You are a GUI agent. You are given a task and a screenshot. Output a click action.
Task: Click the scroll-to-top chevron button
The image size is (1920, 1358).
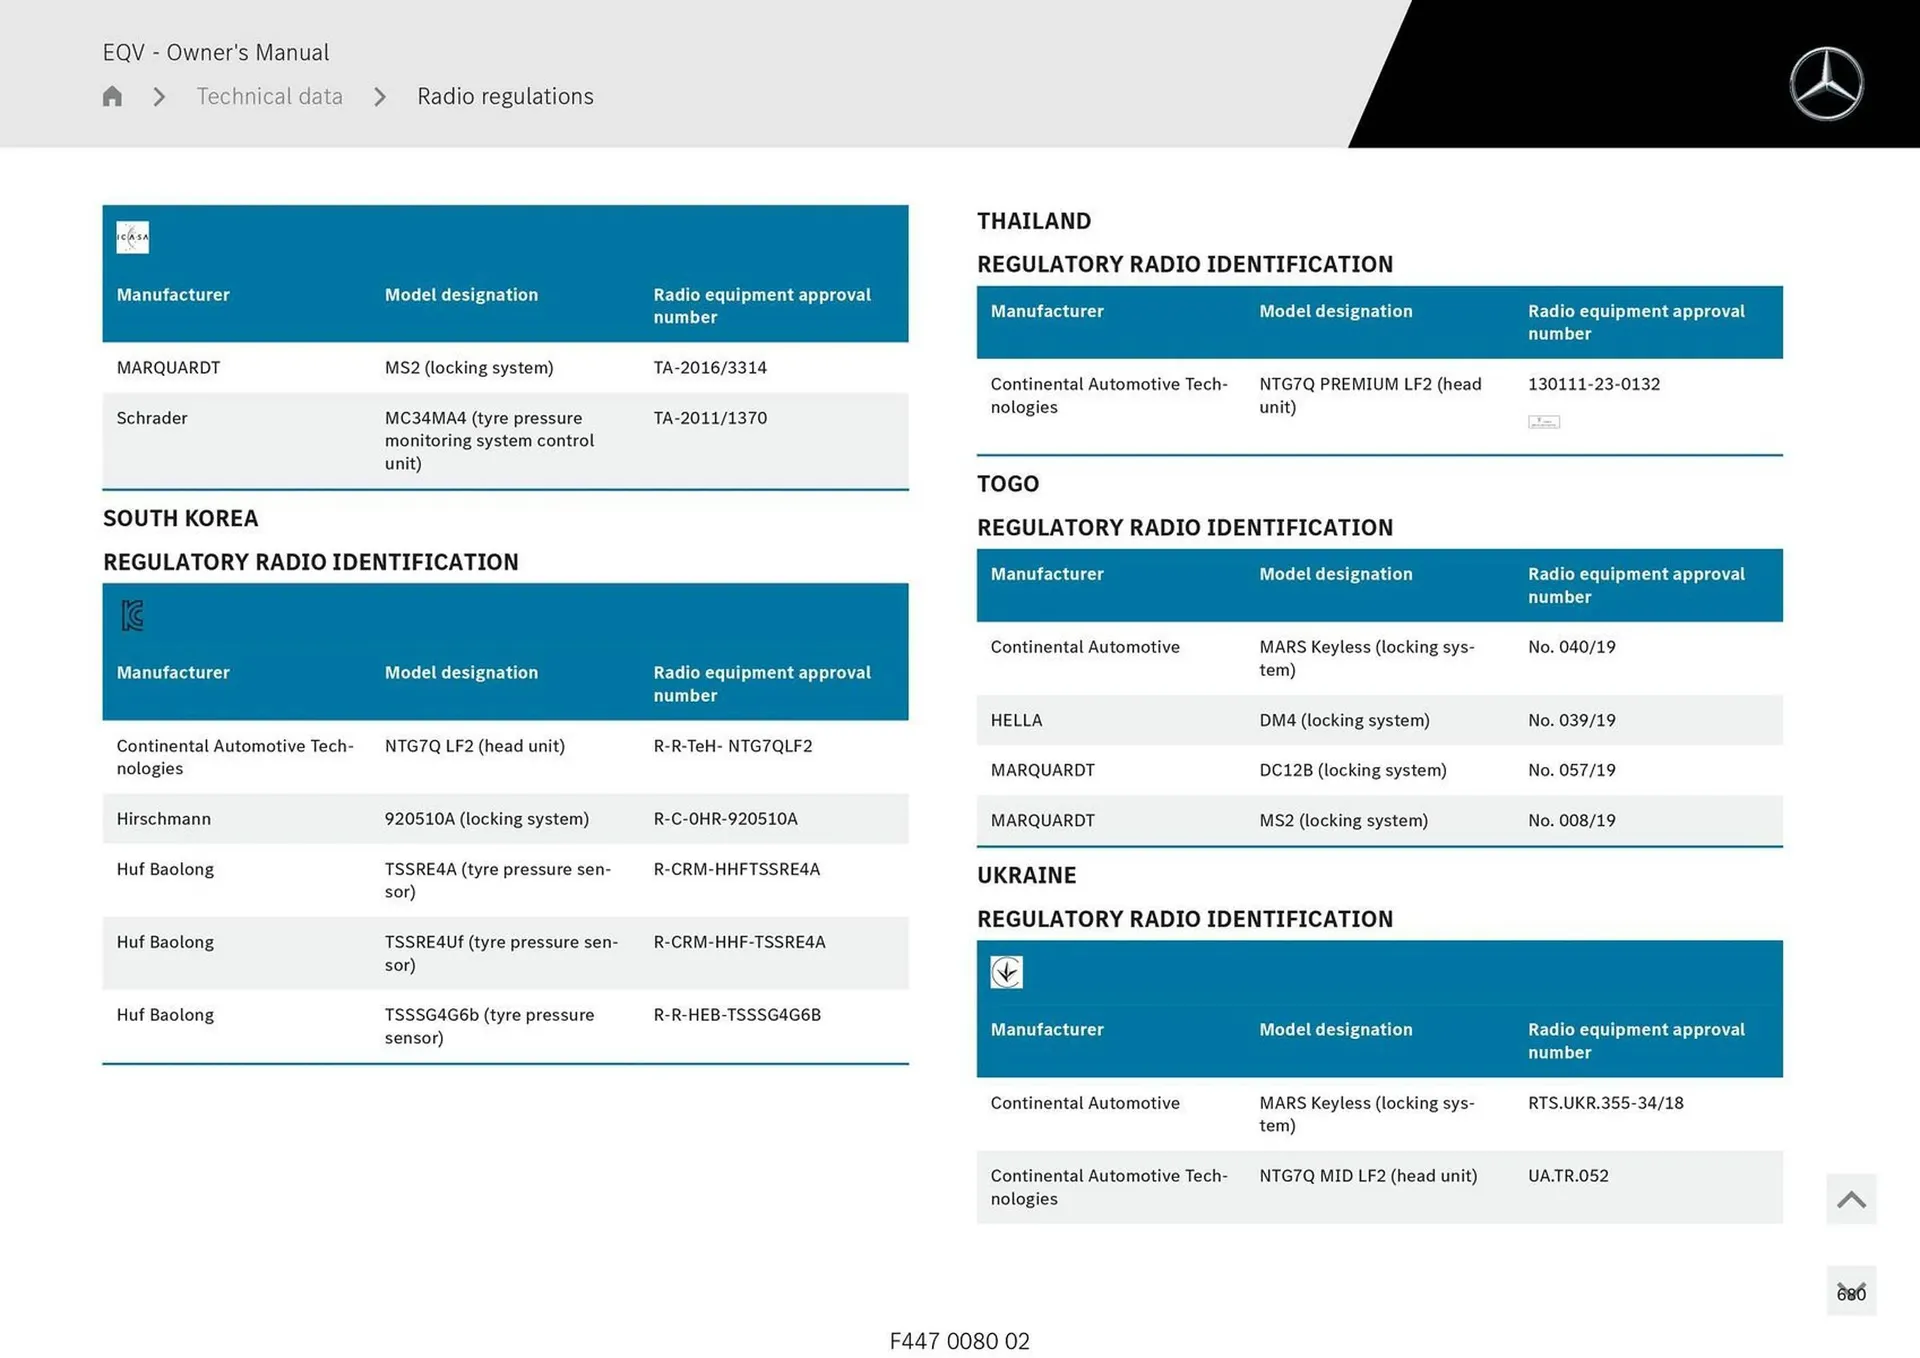pyautogui.click(x=1851, y=1198)
